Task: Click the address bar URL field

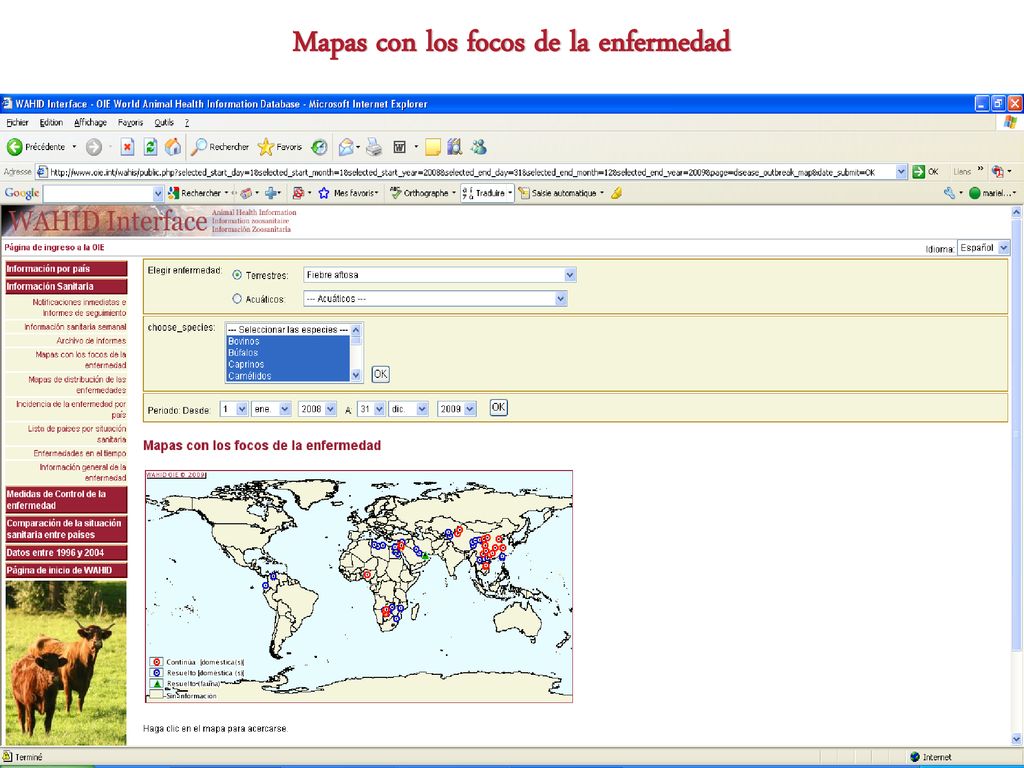Action: tap(466, 172)
